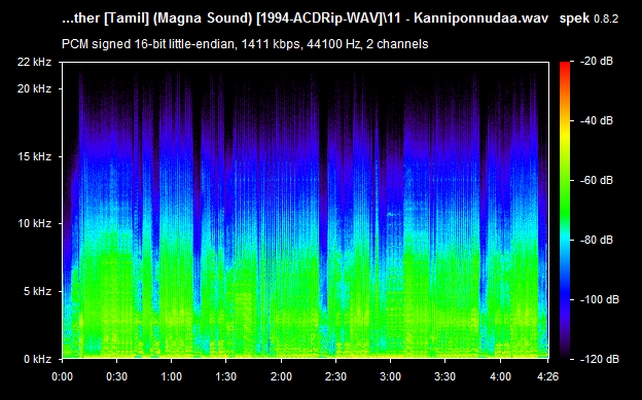Click the -40 dB scale label

tap(597, 121)
